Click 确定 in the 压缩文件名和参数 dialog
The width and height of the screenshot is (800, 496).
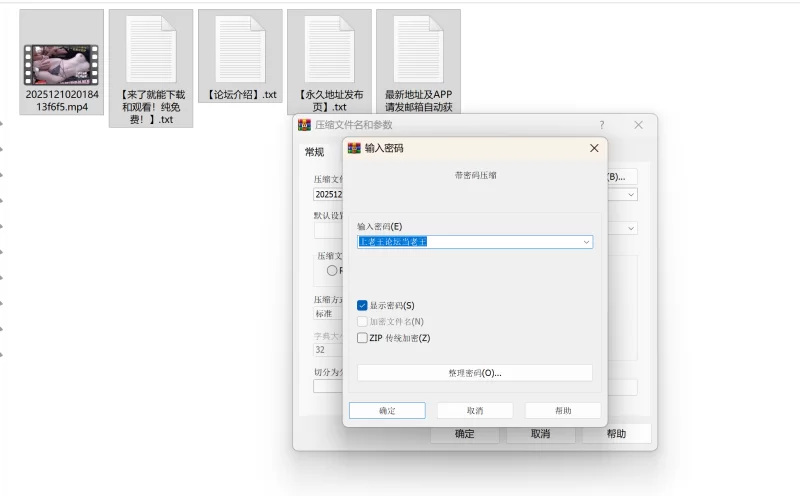coord(465,434)
